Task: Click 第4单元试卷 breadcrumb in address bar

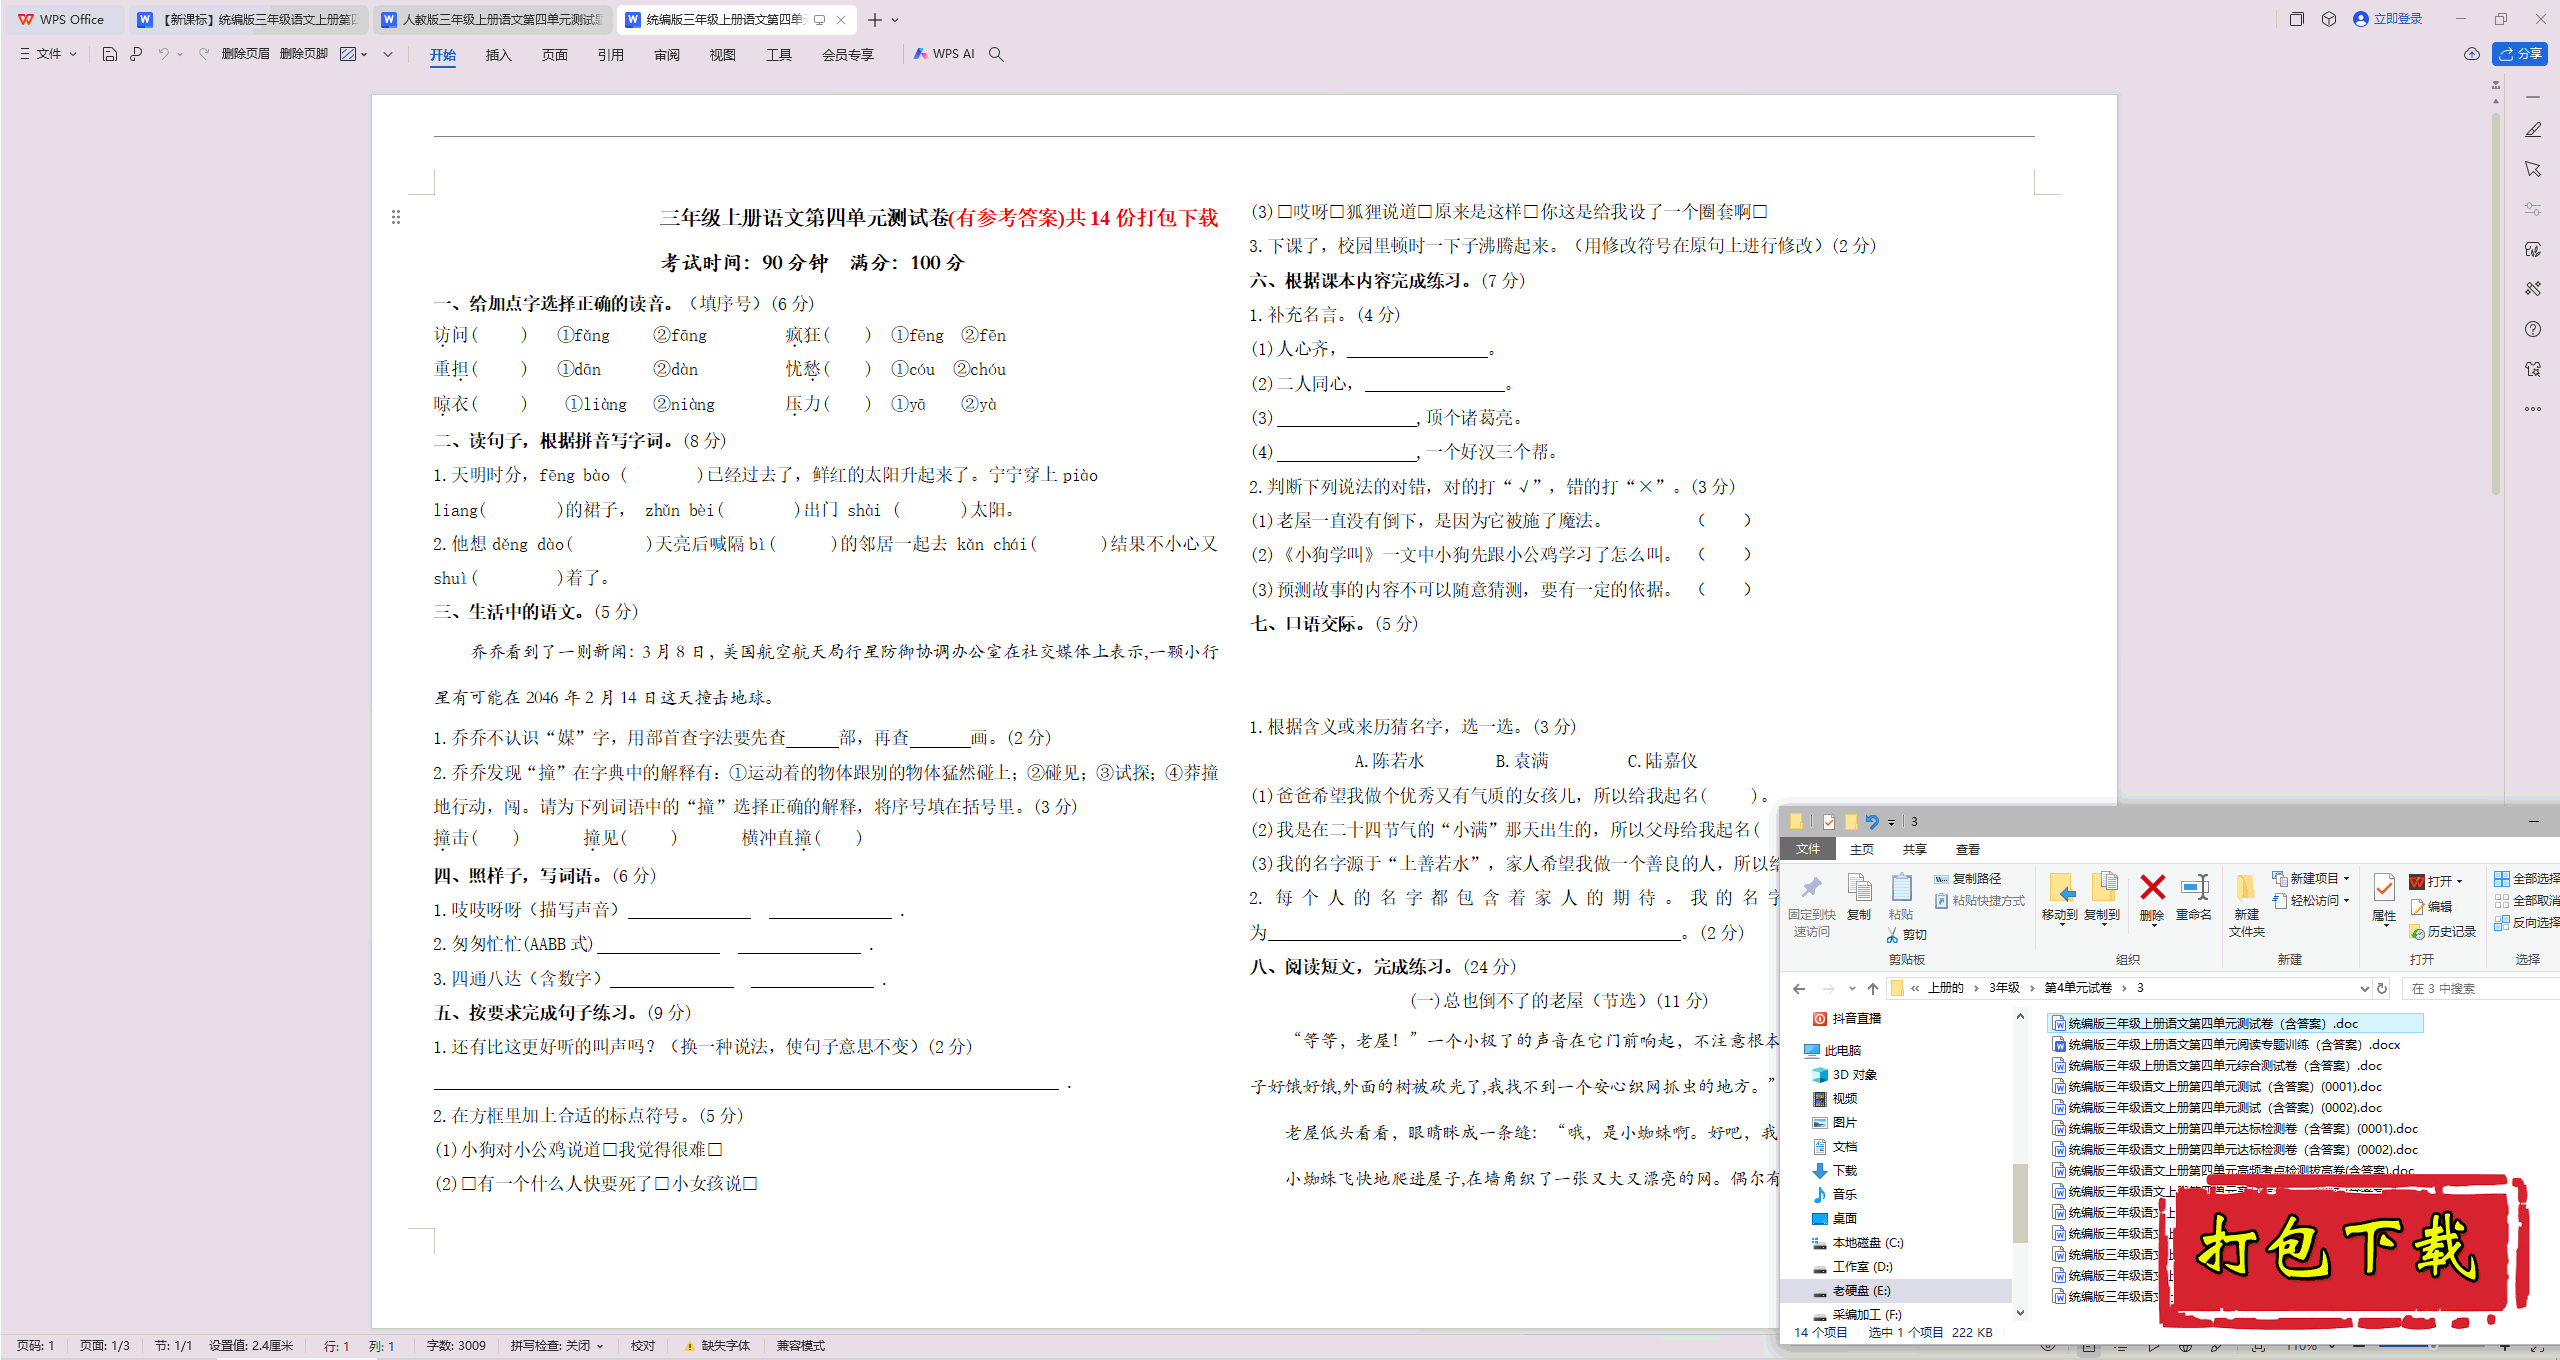Action: pos(2077,988)
